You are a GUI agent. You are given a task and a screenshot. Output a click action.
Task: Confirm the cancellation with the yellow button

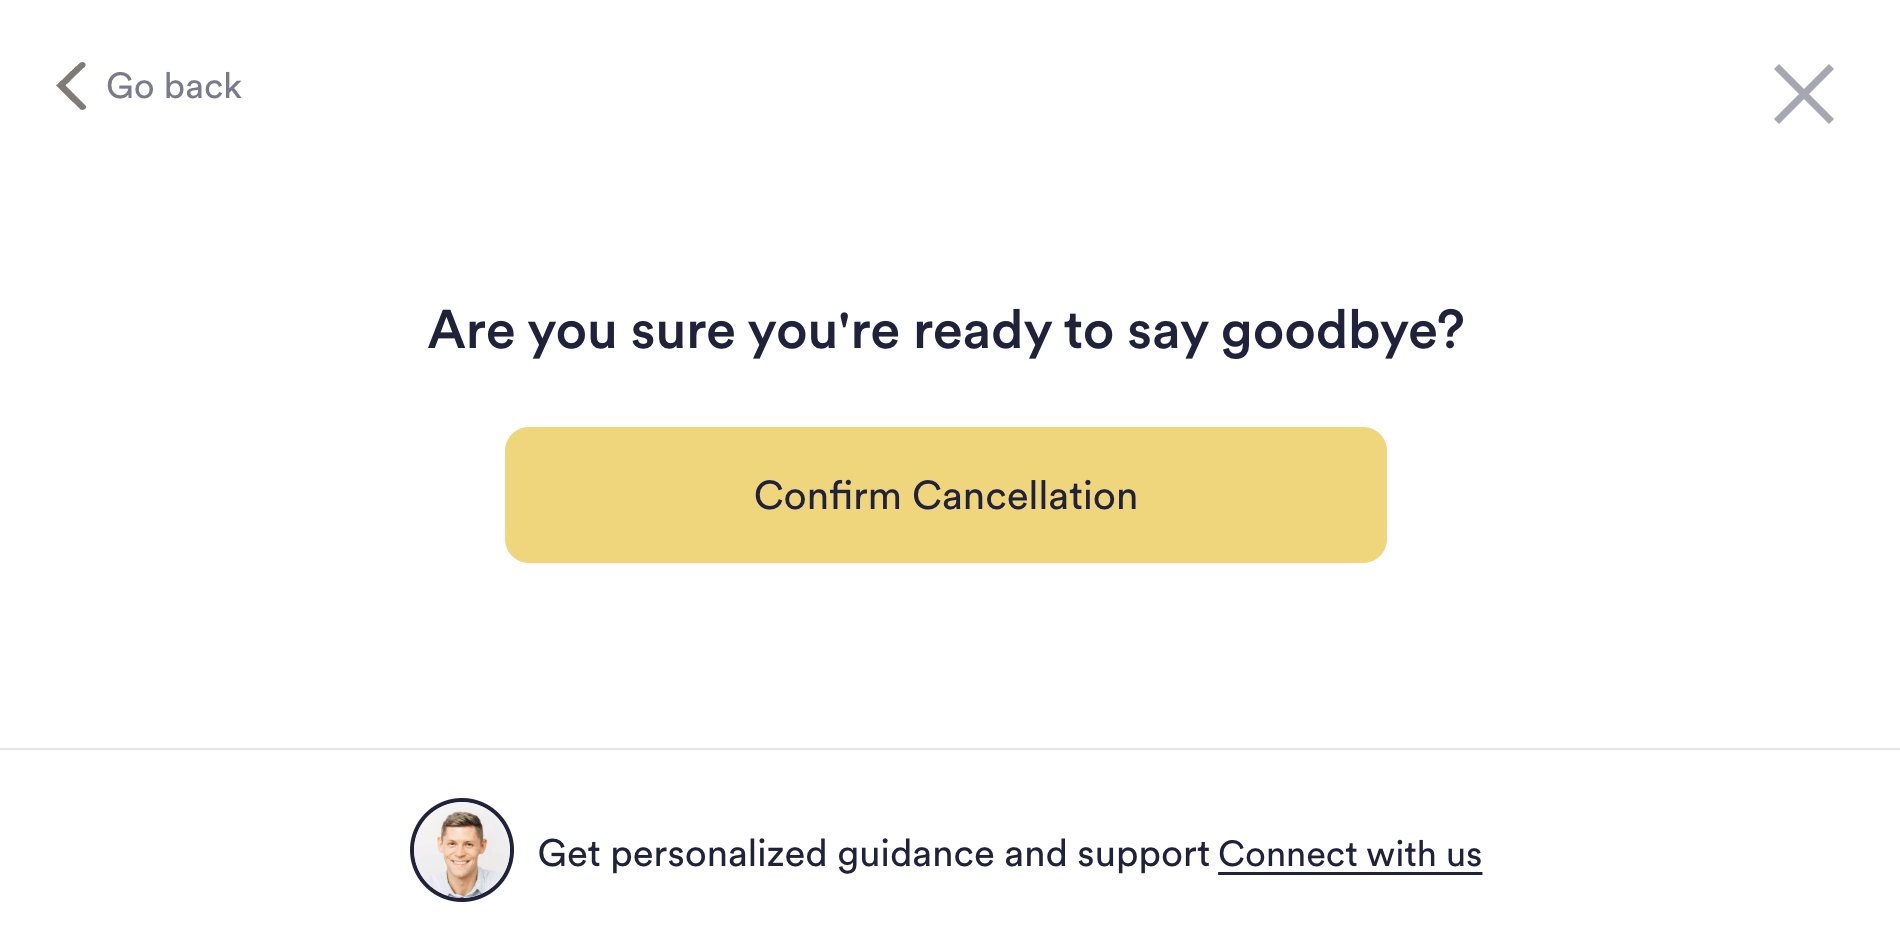[x=945, y=495]
